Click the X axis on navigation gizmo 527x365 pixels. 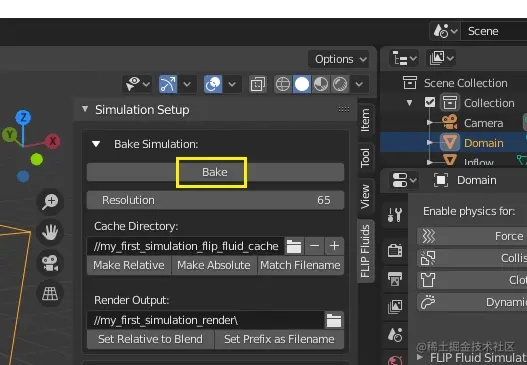click(53, 141)
